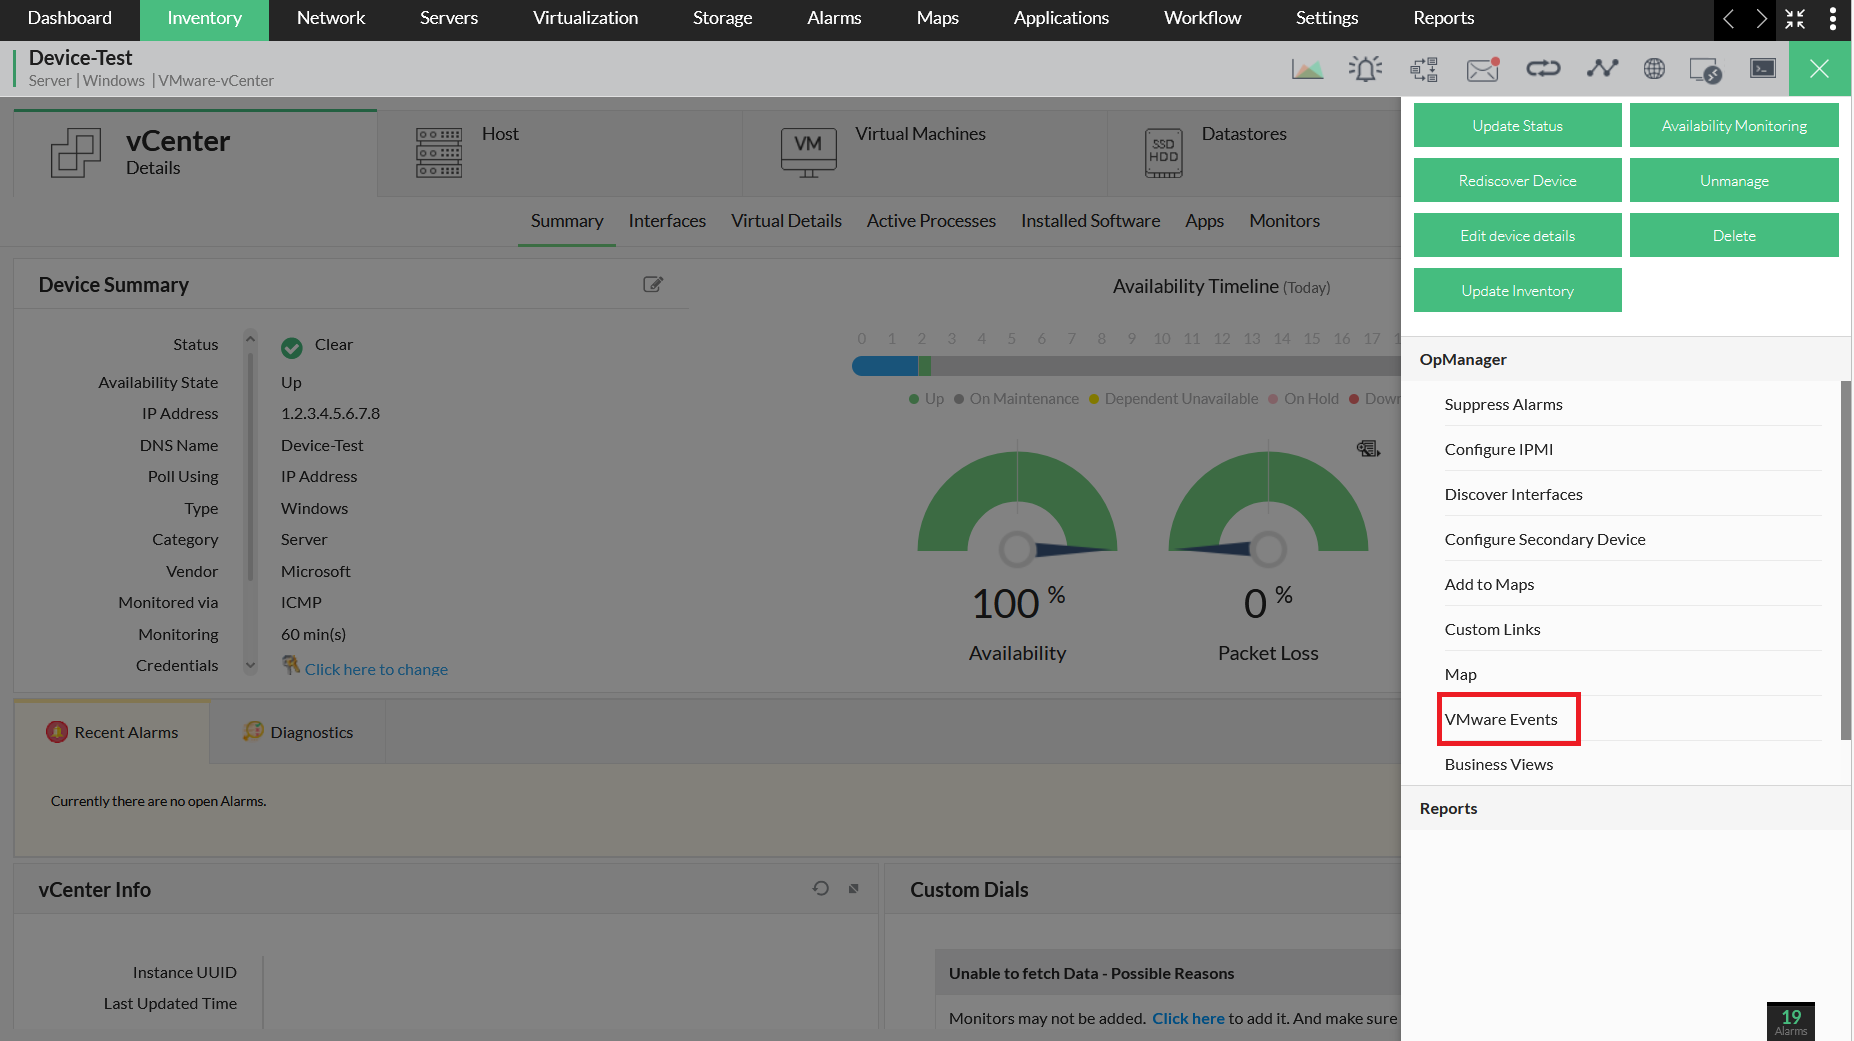Viewport: 1854px width, 1041px height.
Task: Click the Unmanage button
Action: [1734, 181]
